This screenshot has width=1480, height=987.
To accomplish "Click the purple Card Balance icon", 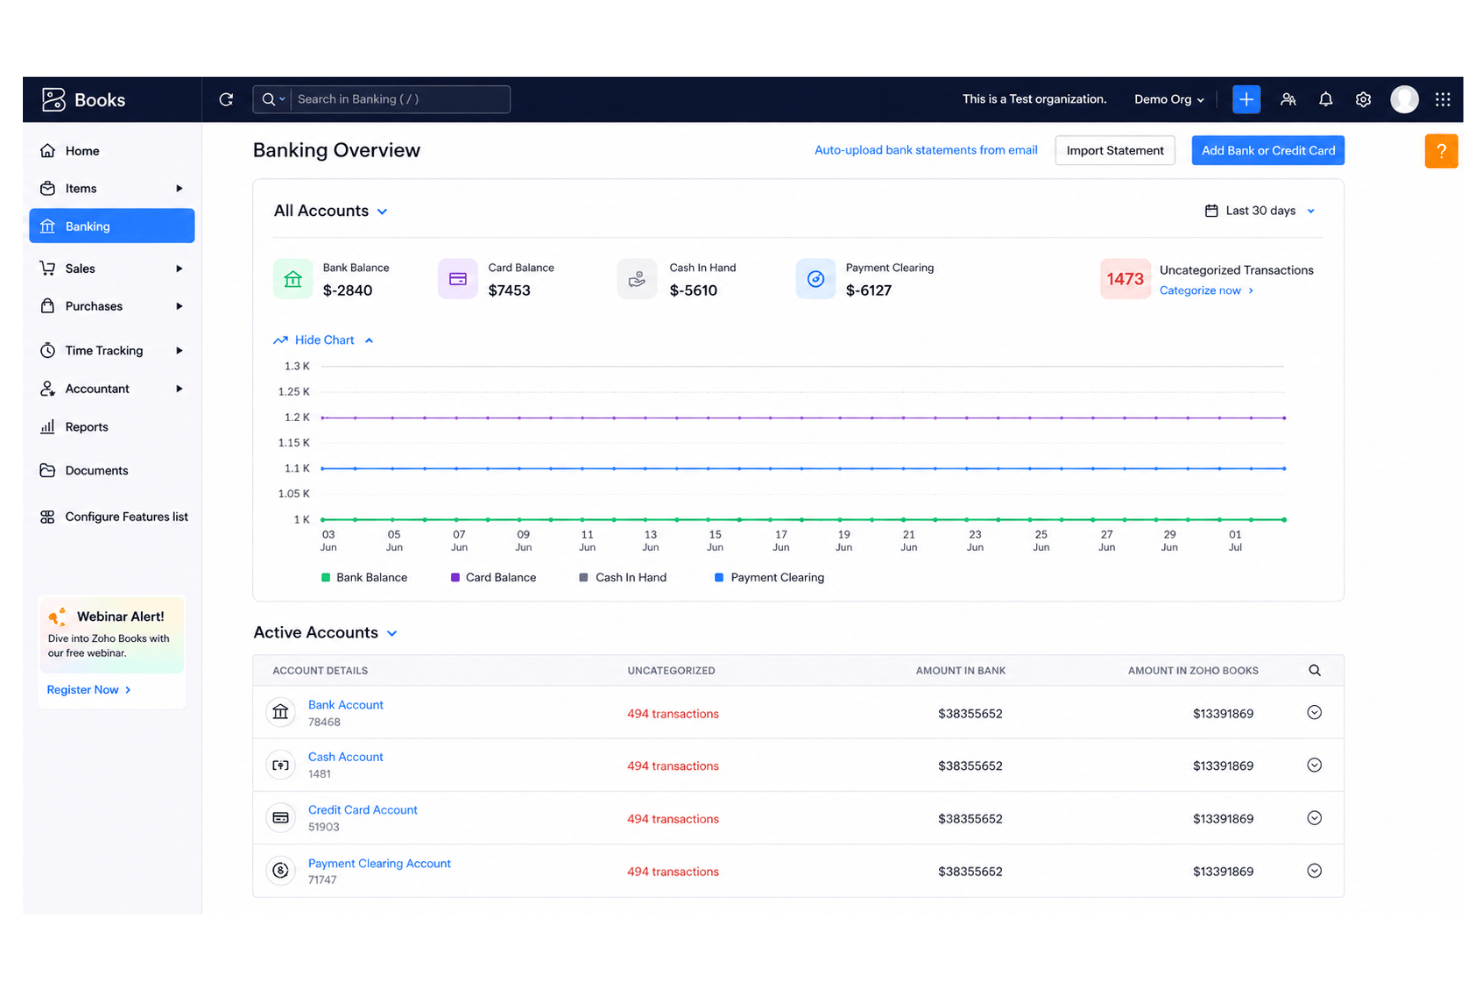I will (x=458, y=279).
